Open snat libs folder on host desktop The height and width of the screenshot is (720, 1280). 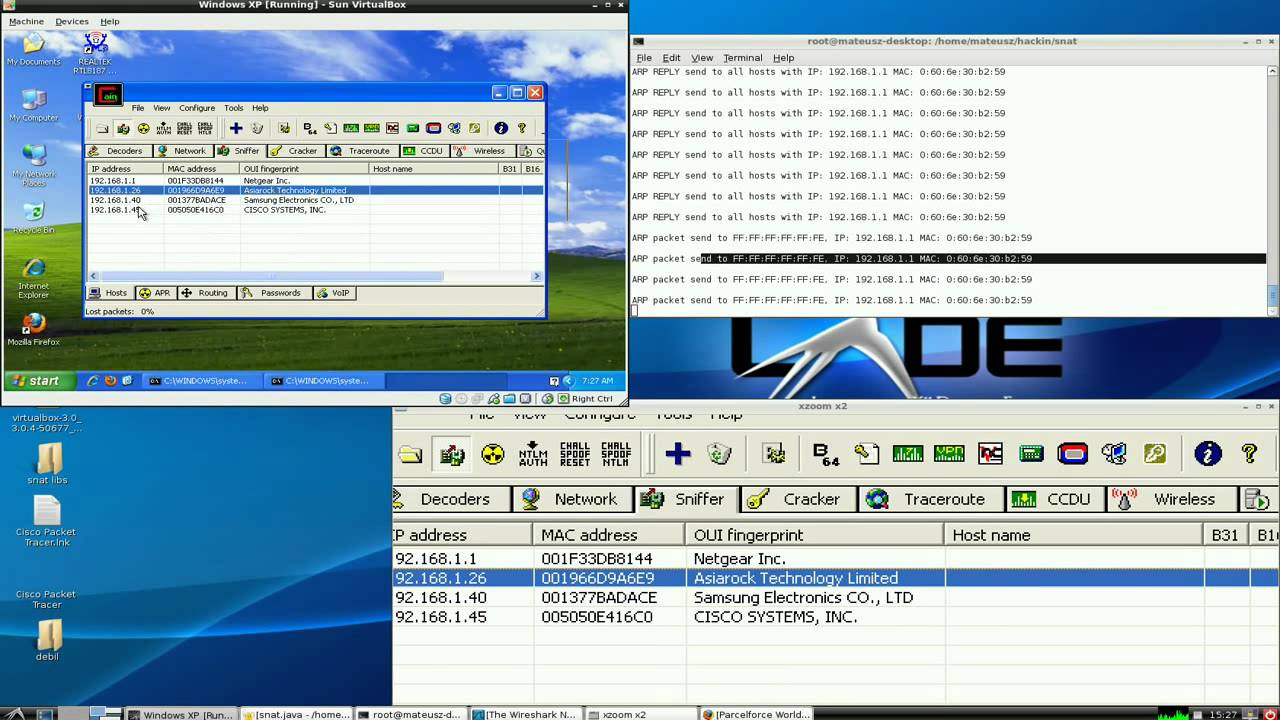(x=47, y=464)
